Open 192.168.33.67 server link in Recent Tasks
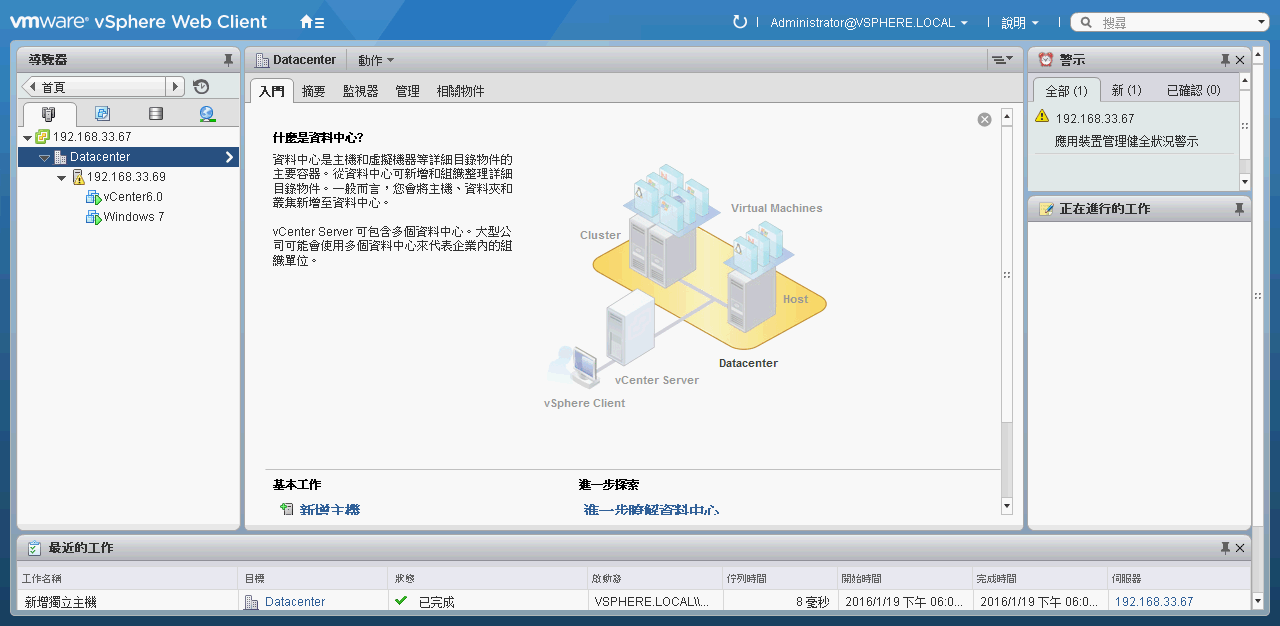The height and width of the screenshot is (626, 1280). pos(1154,601)
